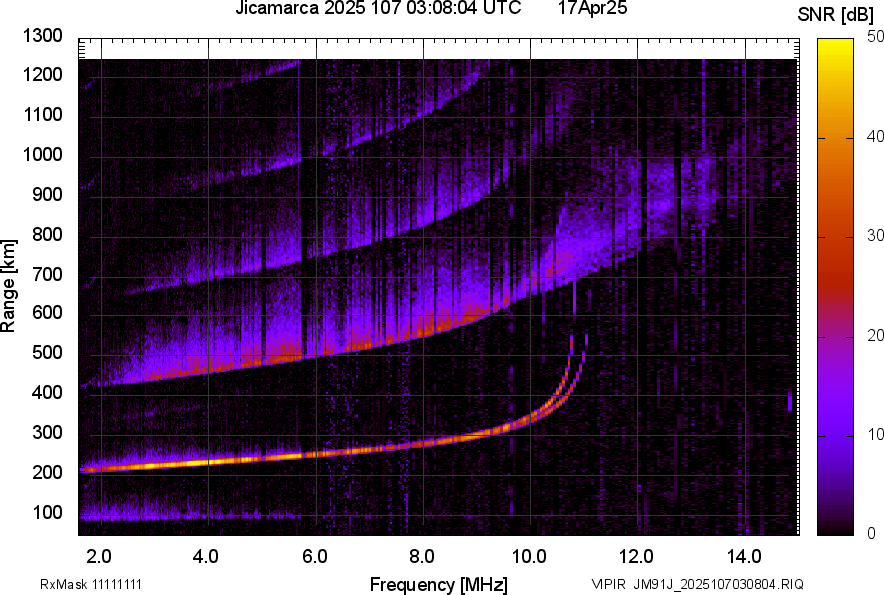Click the frequency tick label '12.0'
The height and width of the screenshot is (595, 884).
636,557
